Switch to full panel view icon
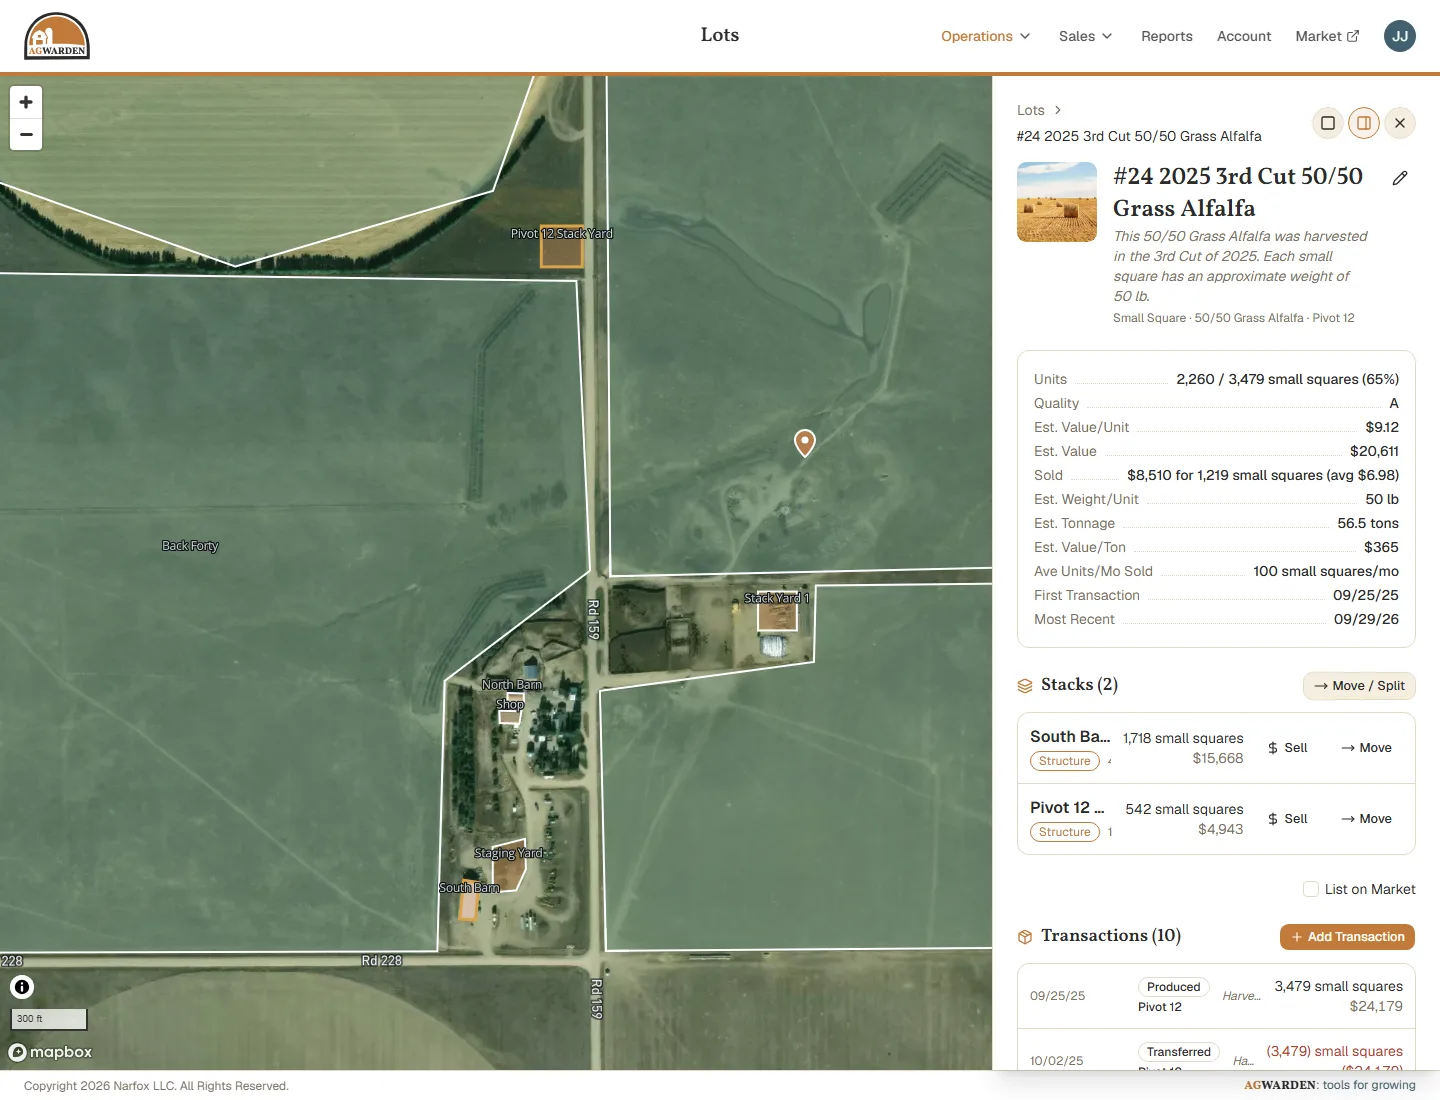Viewport: 1440px width, 1100px height. click(x=1328, y=123)
